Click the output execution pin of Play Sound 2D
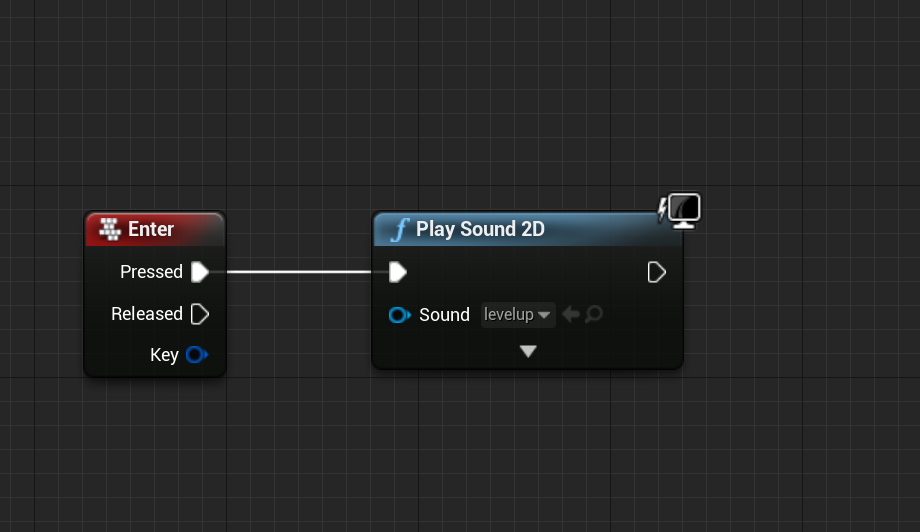920x532 pixels. [657, 272]
